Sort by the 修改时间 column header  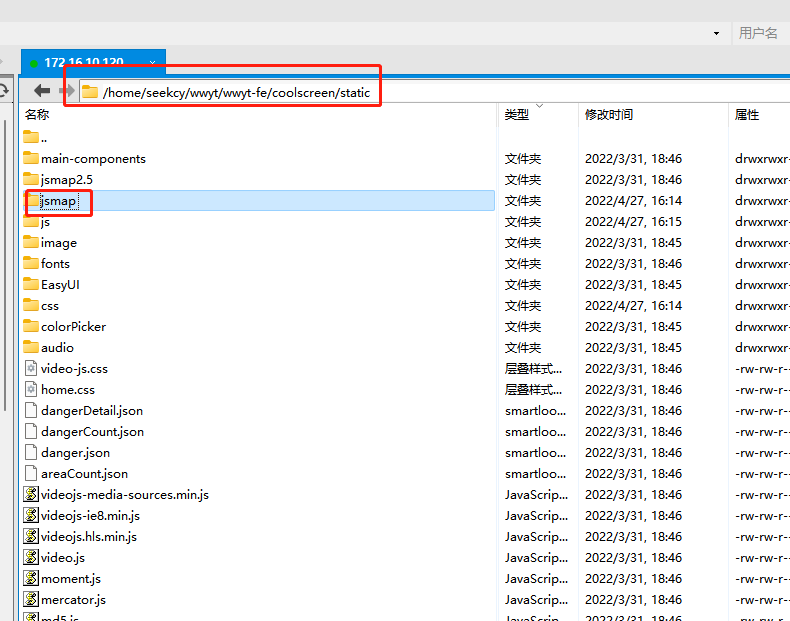[x=609, y=114]
